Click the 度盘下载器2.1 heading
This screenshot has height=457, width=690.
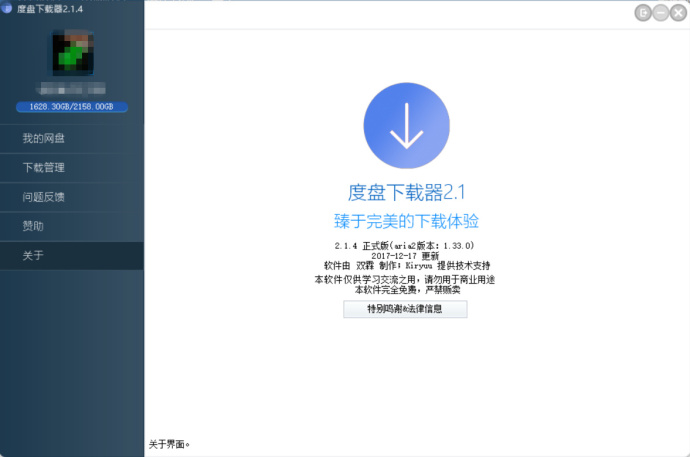pos(406,193)
